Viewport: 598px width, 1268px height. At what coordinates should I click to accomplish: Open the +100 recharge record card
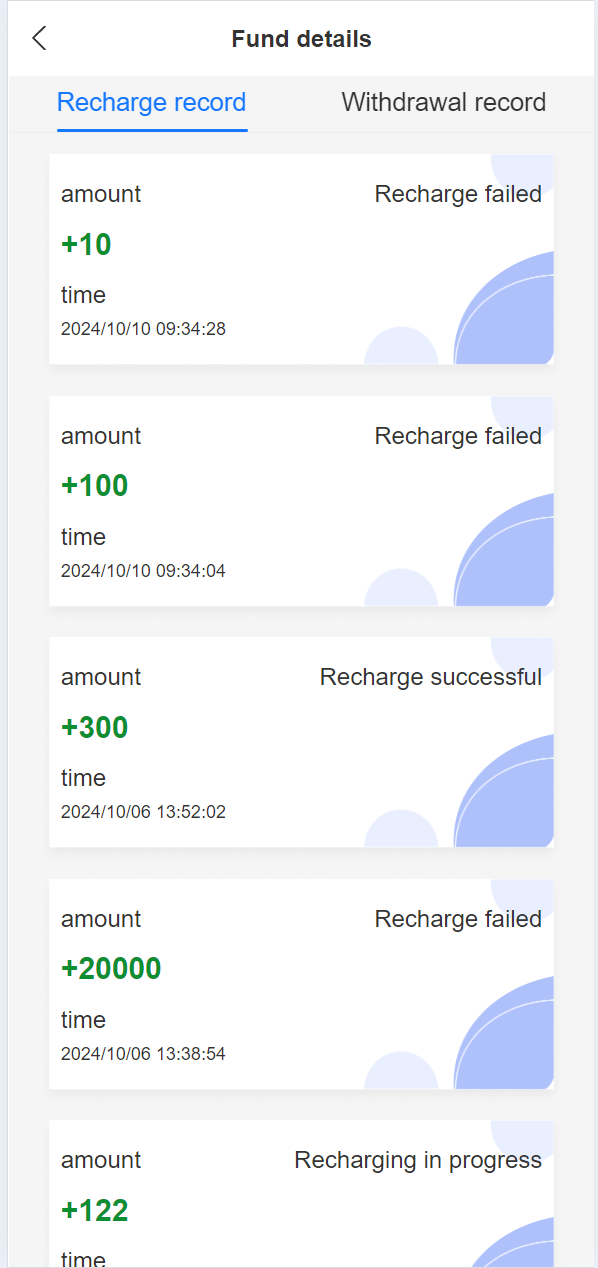301,501
